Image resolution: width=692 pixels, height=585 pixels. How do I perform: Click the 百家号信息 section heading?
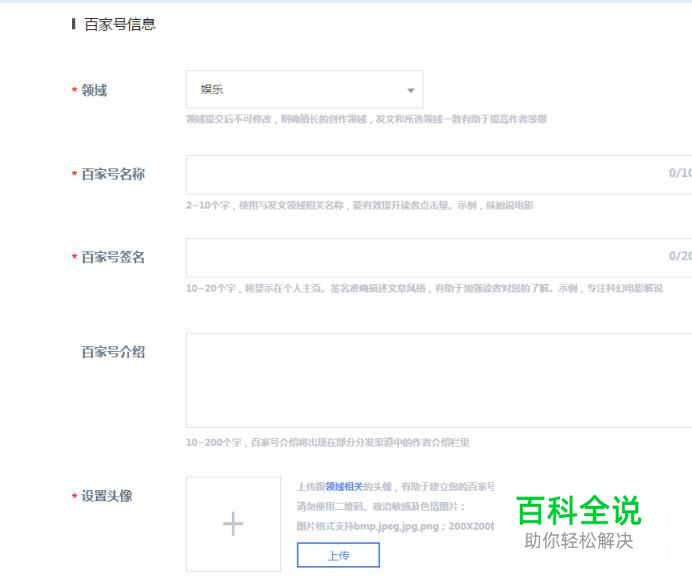120,24
